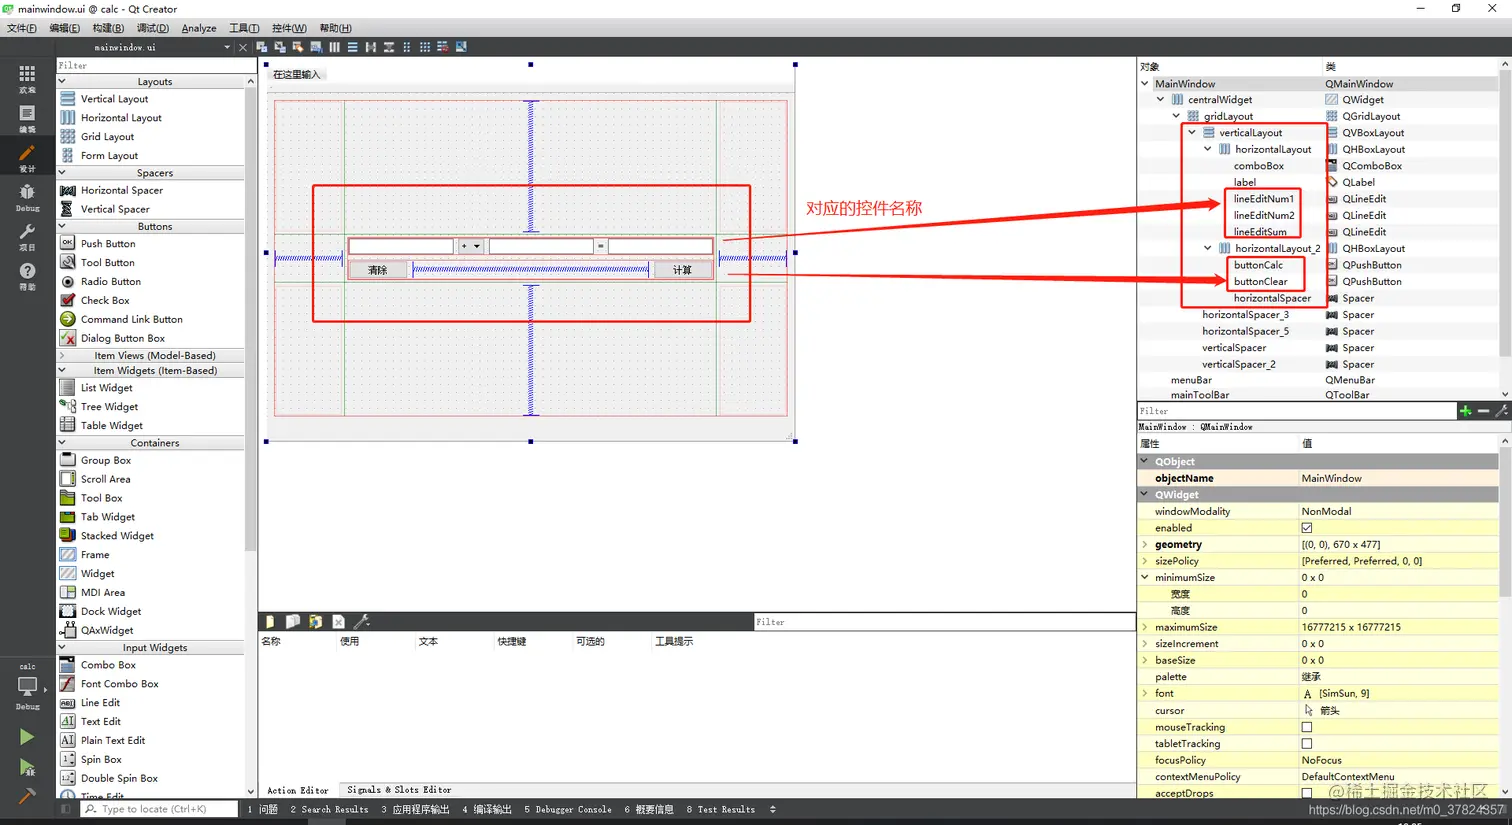Viewport: 1512px width, 825px height.
Task: Add dynamic property with green plus icon
Action: 1465,411
